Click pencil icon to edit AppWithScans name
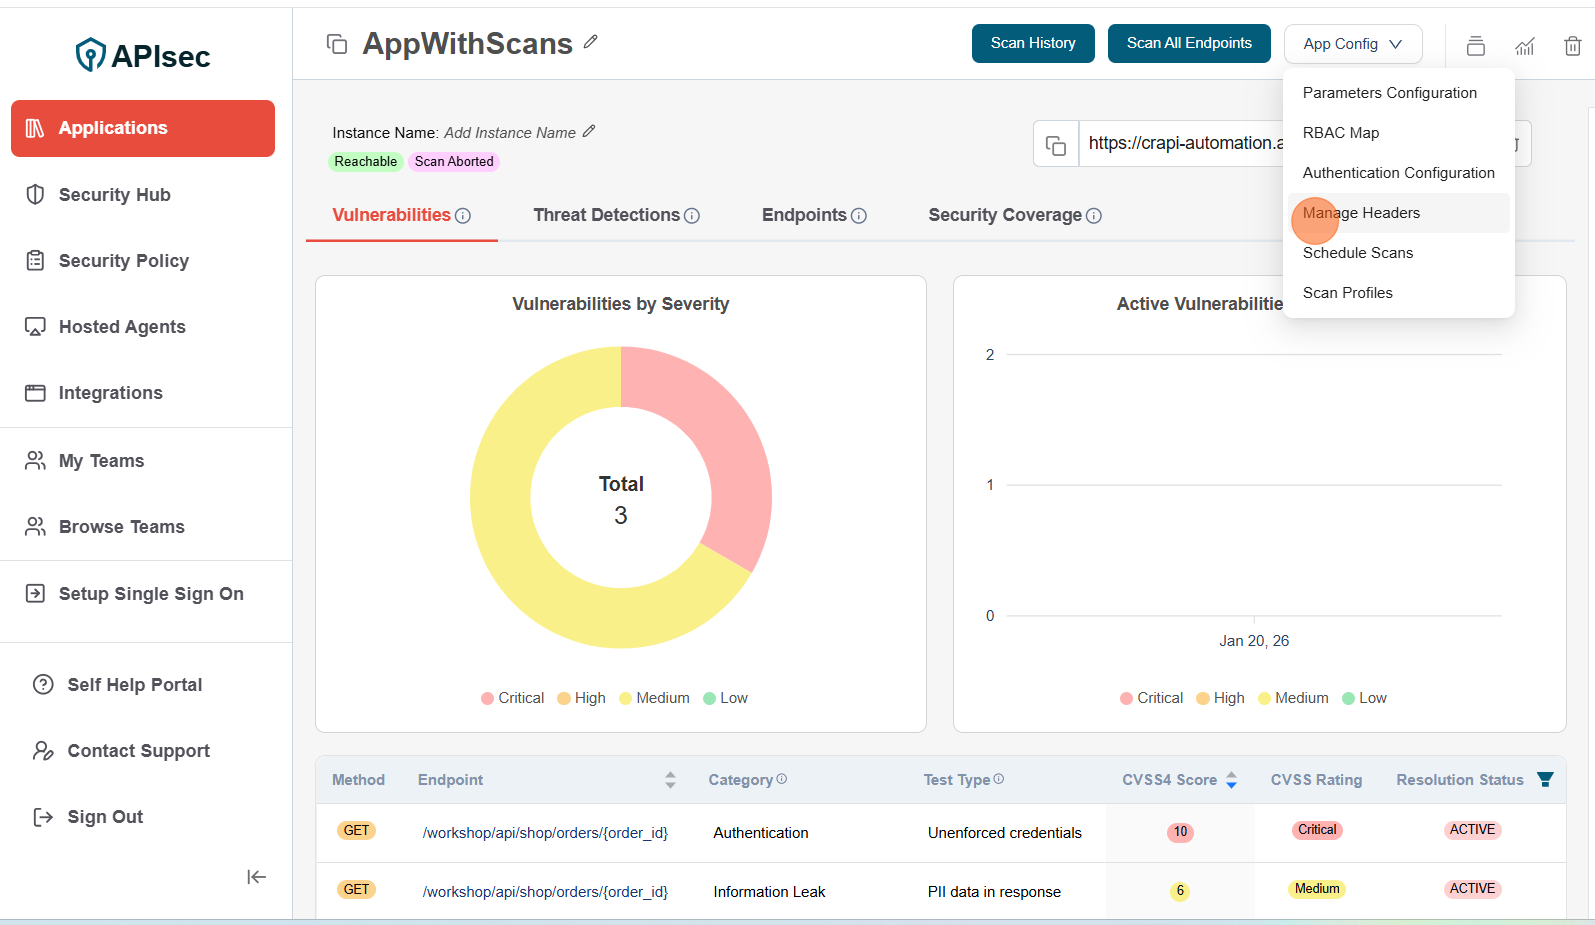Image resolution: width=1595 pixels, height=925 pixels. (x=591, y=42)
